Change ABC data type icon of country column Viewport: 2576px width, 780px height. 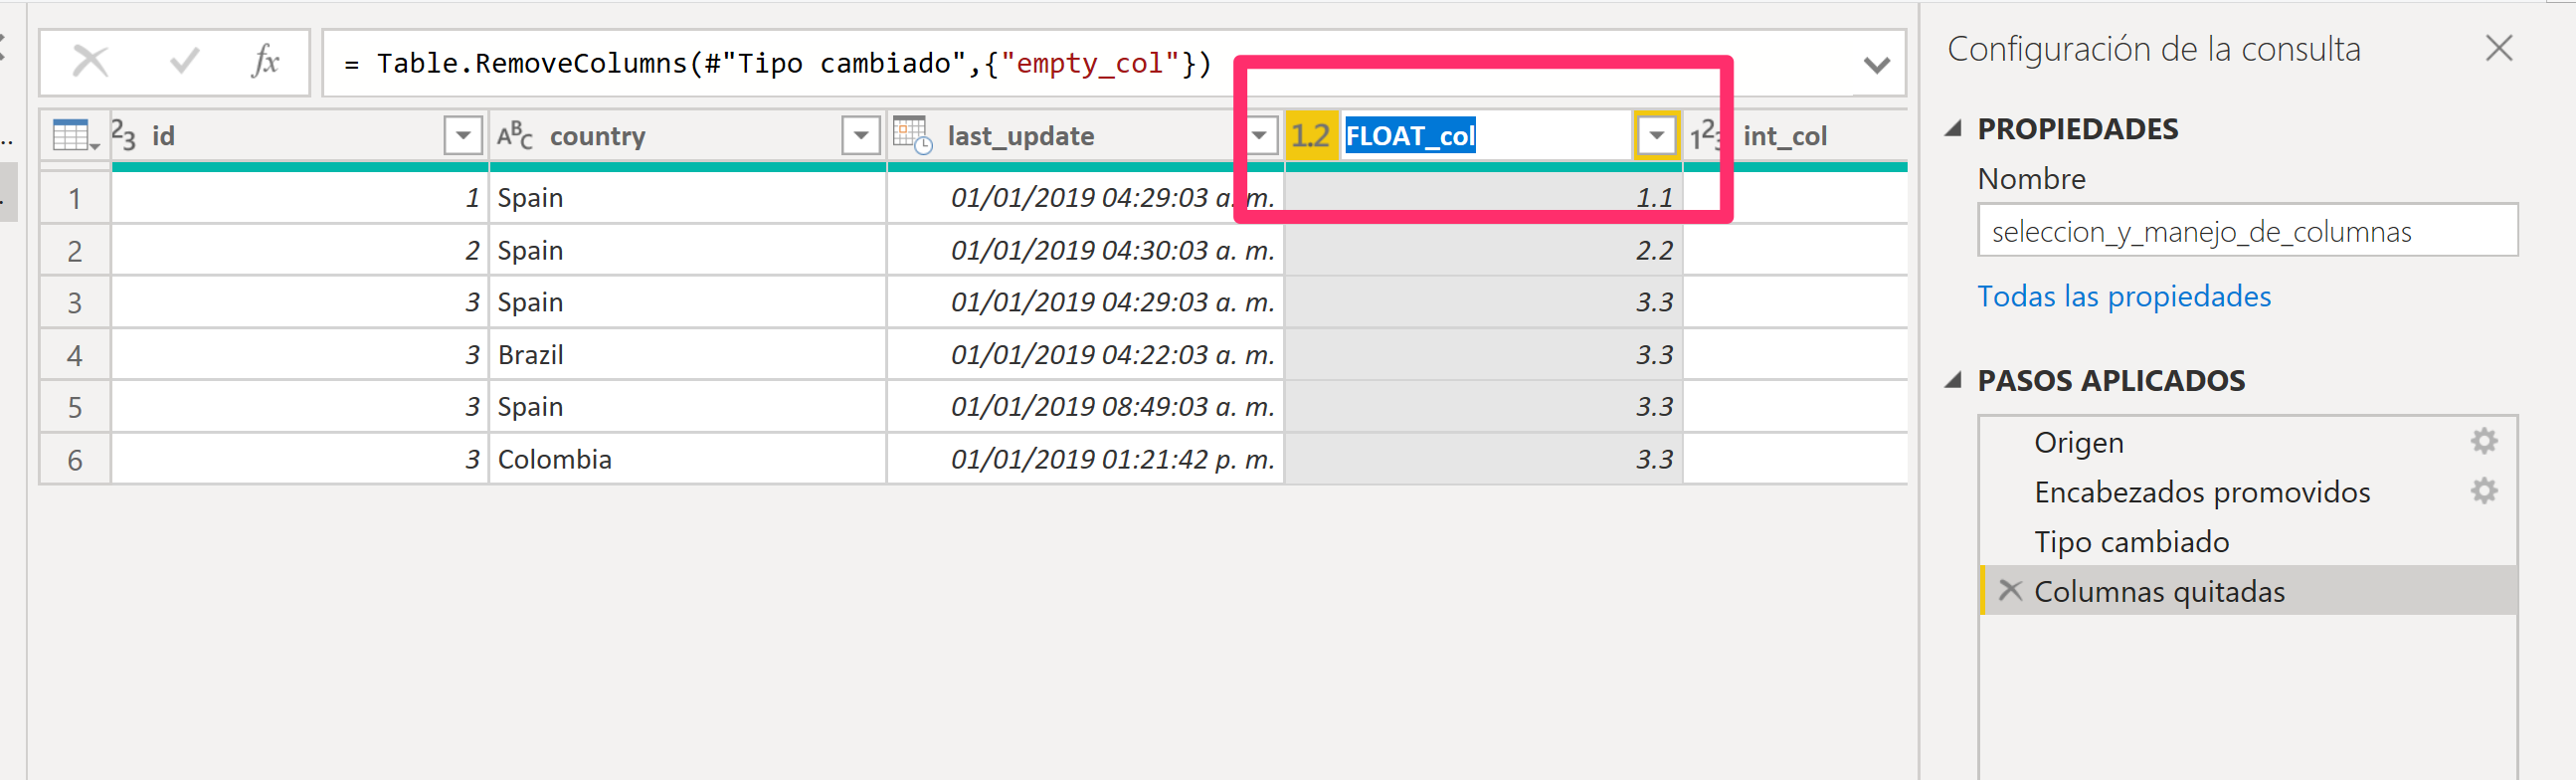pos(515,135)
